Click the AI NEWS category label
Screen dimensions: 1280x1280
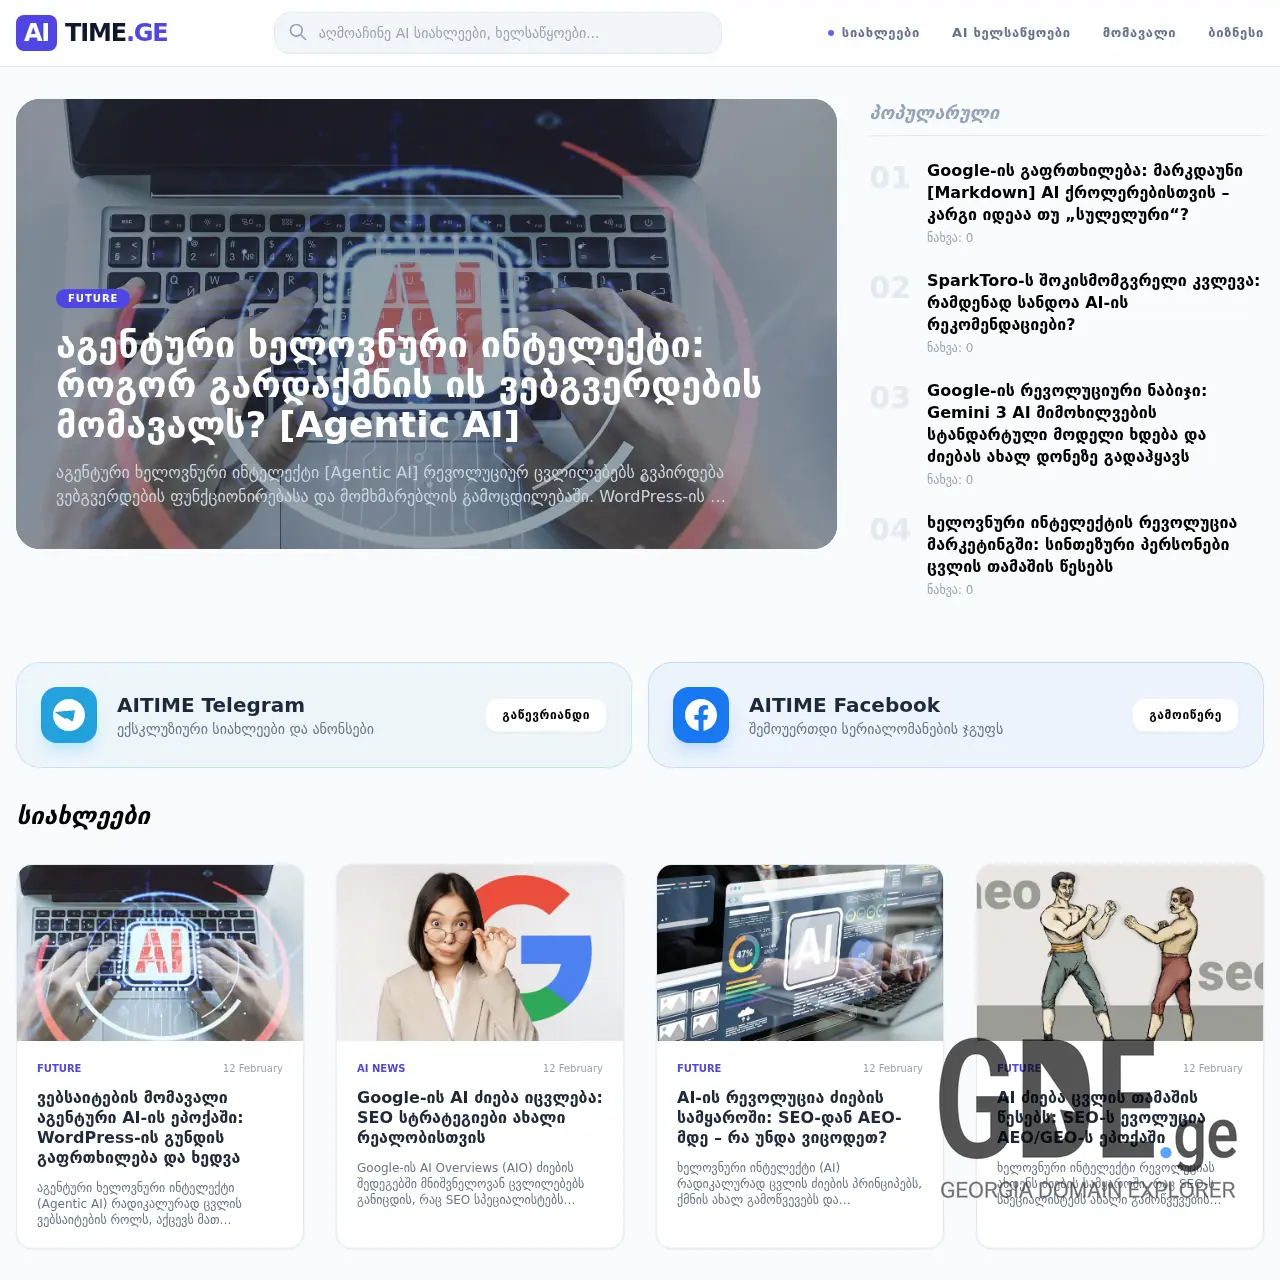(381, 1068)
